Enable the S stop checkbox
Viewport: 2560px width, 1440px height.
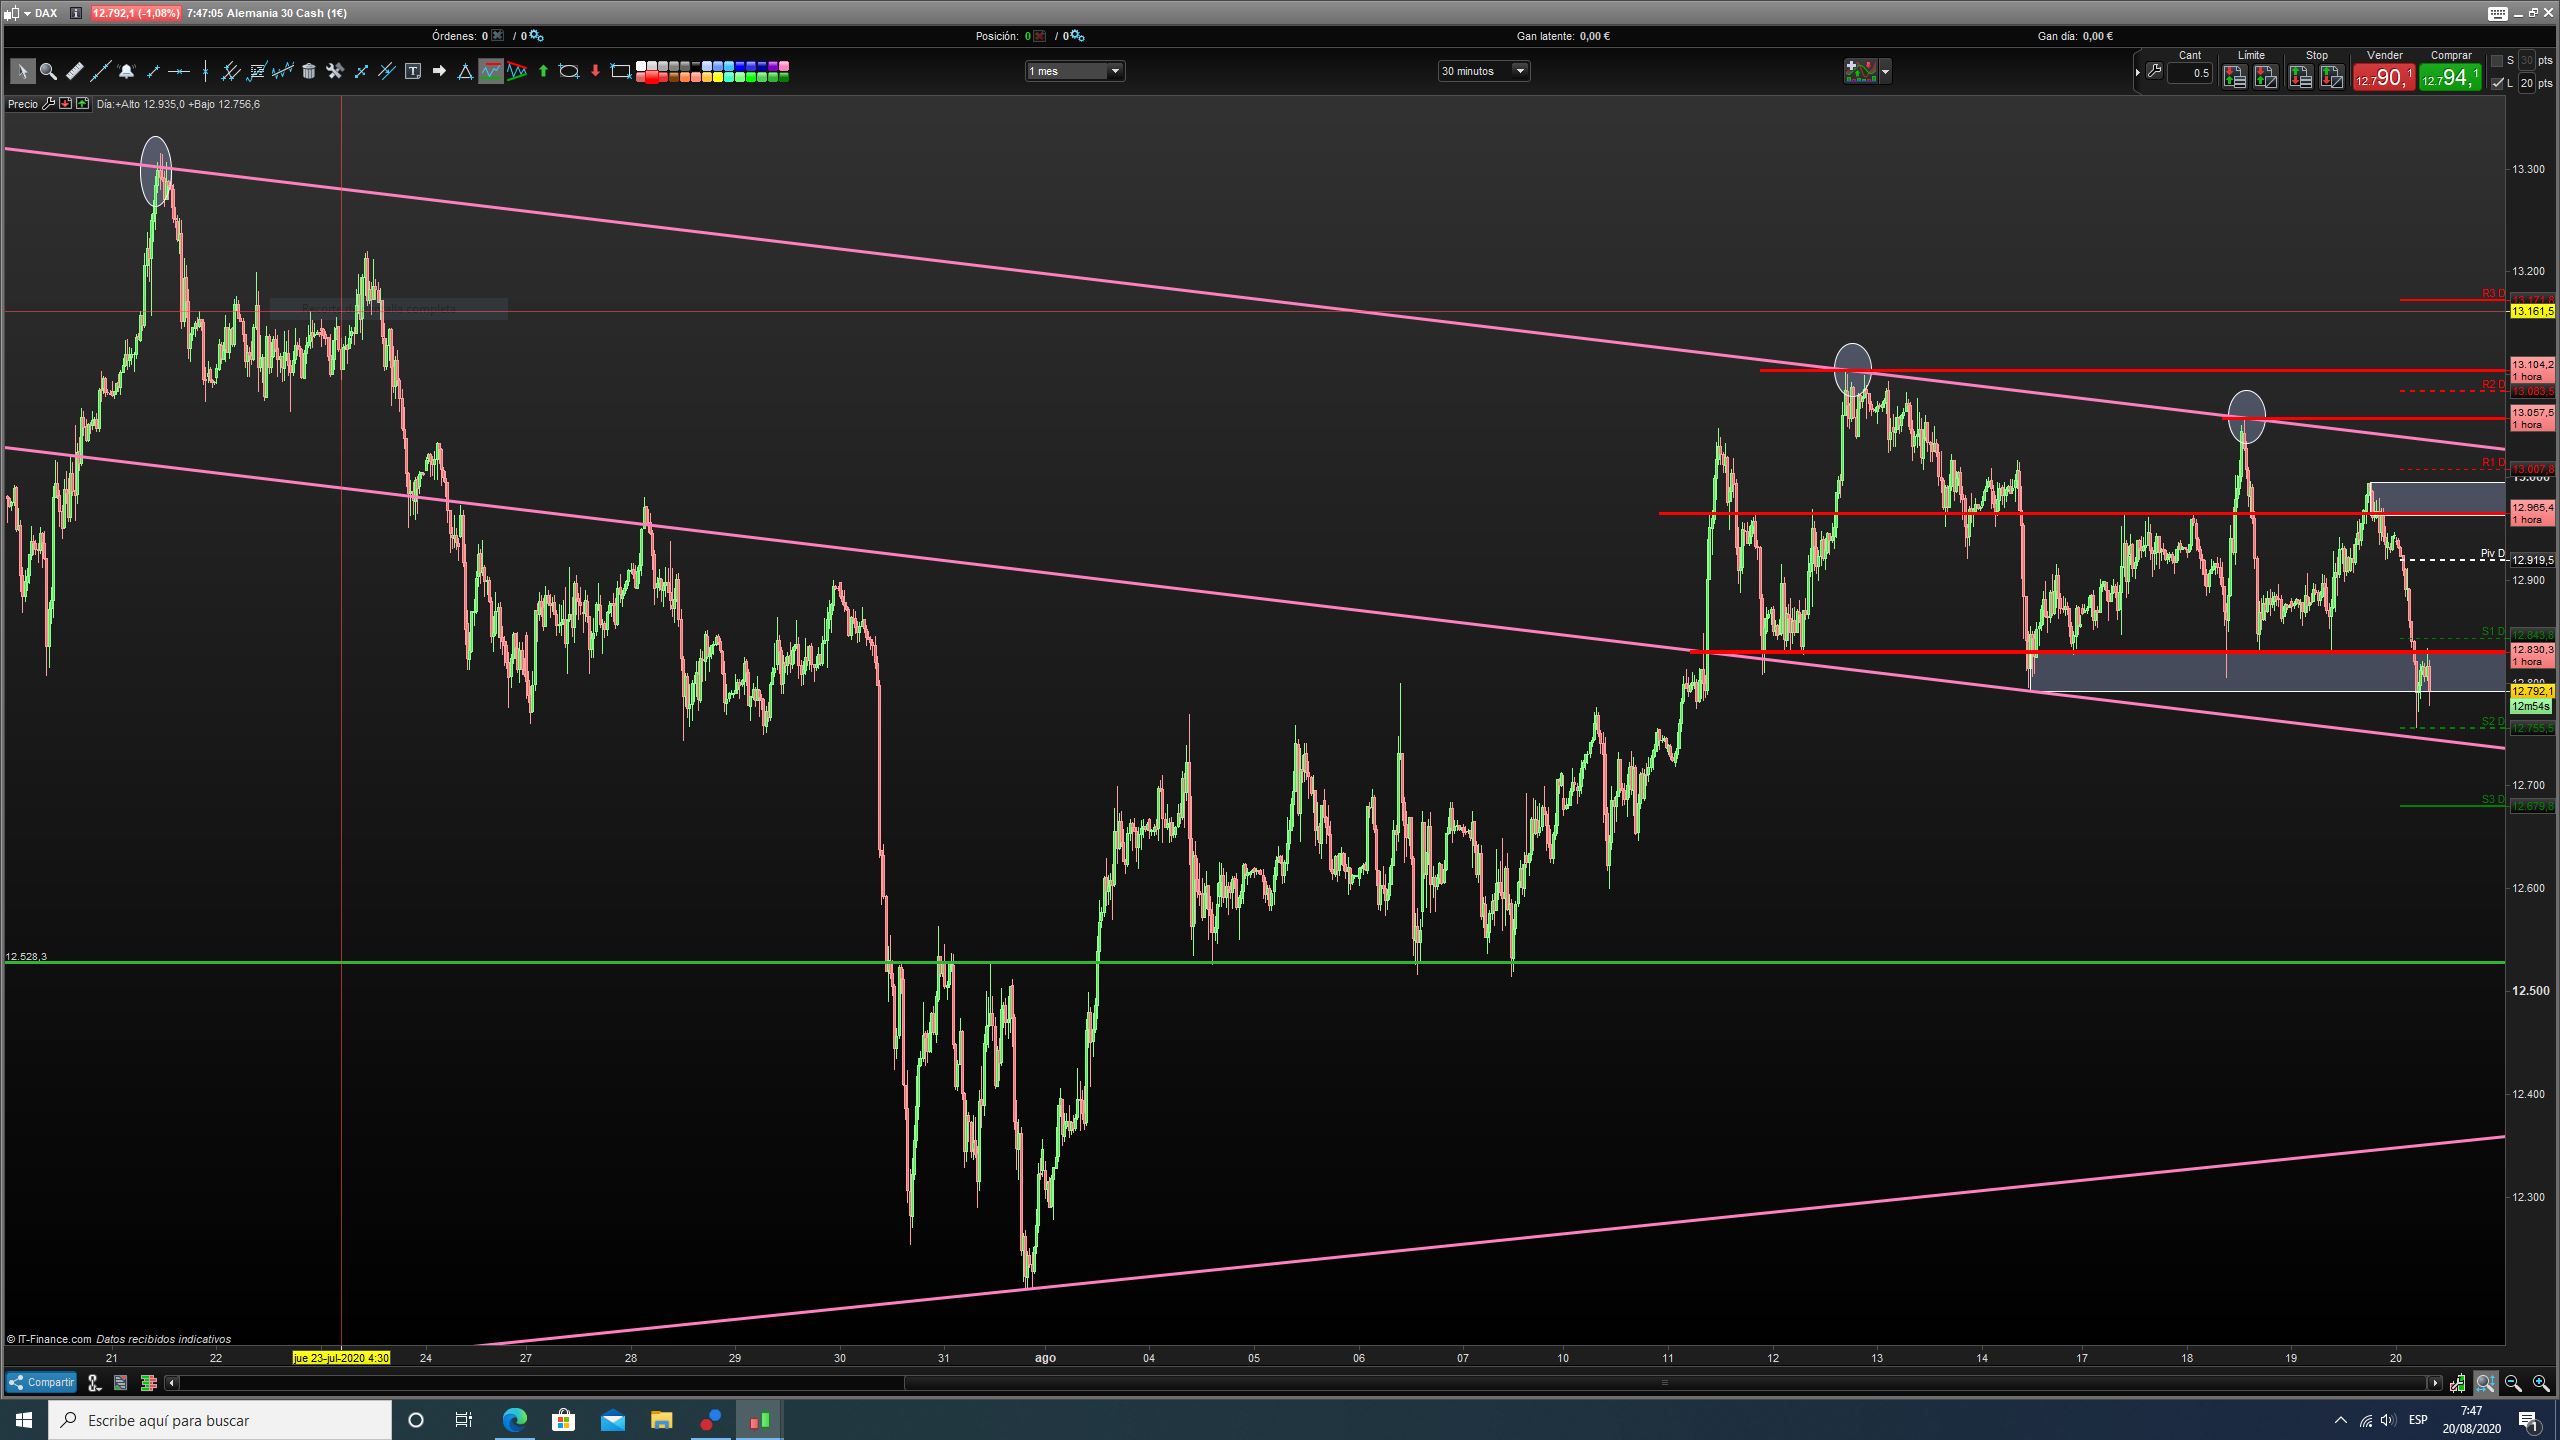click(2497, 61)
